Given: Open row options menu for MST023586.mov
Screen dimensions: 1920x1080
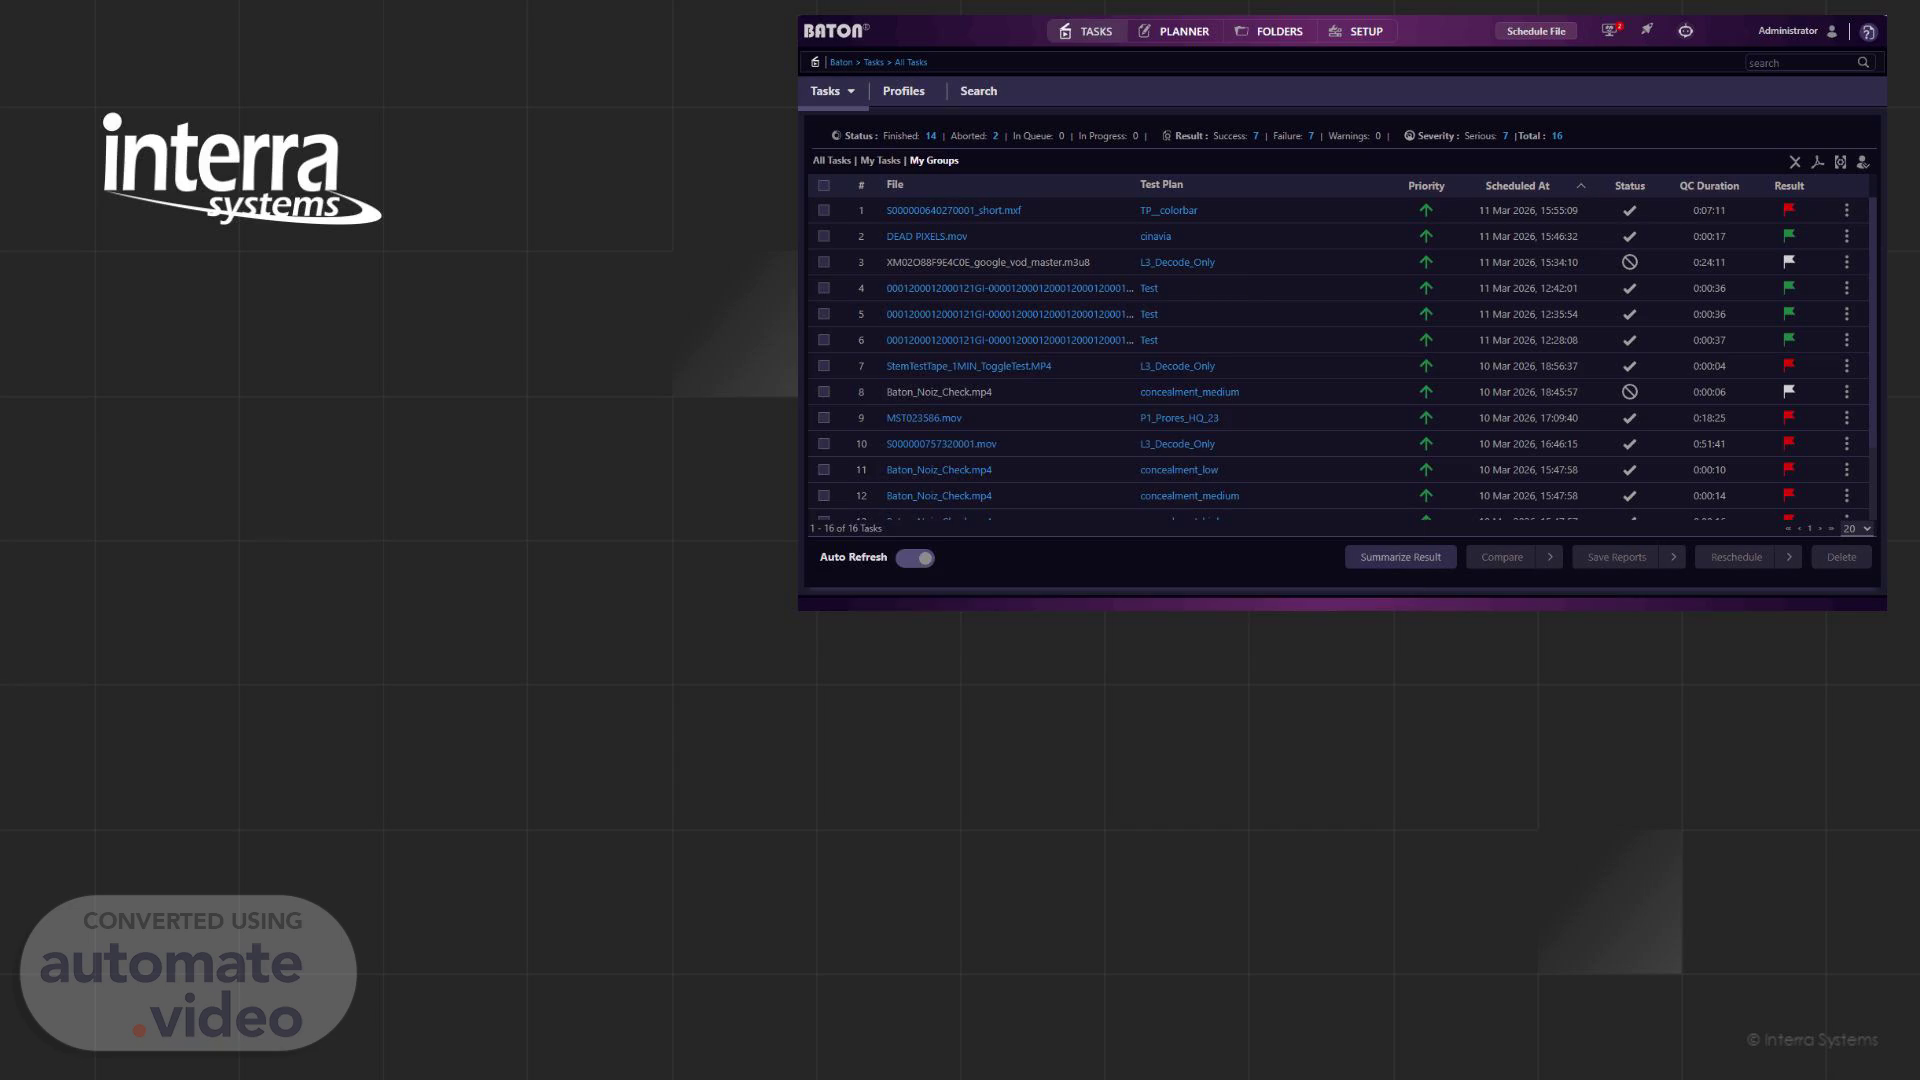Looking at the screenshot, I should (1847, 418).
